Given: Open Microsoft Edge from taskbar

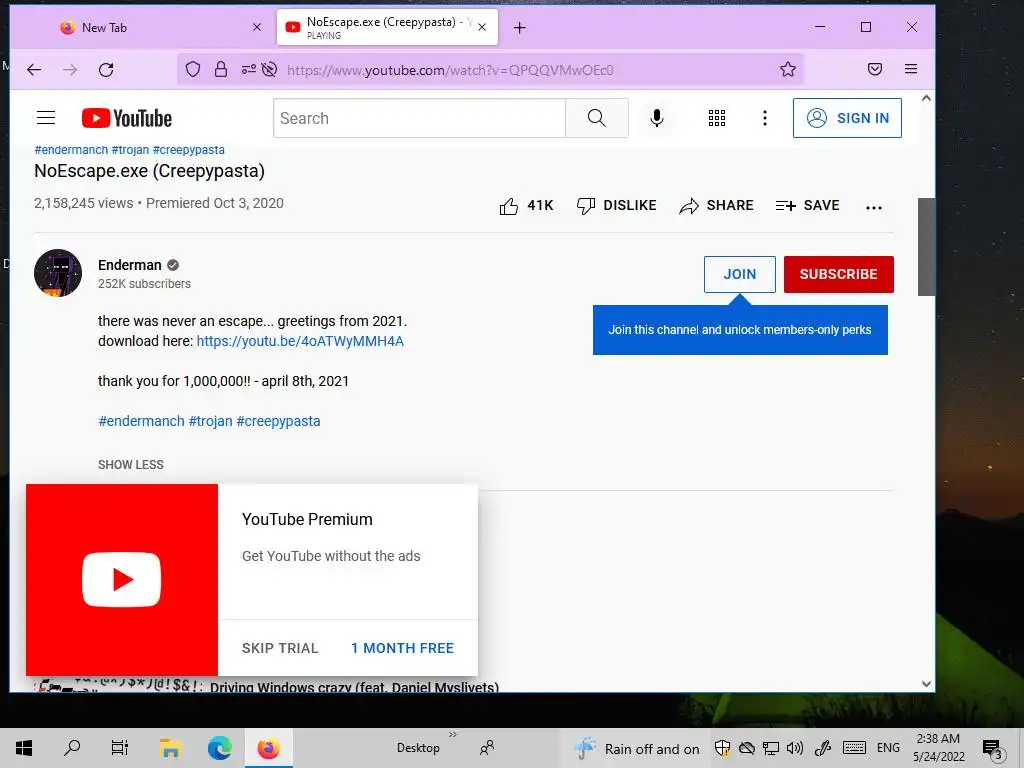Looking at the screenshot, I should click(219, 748).
